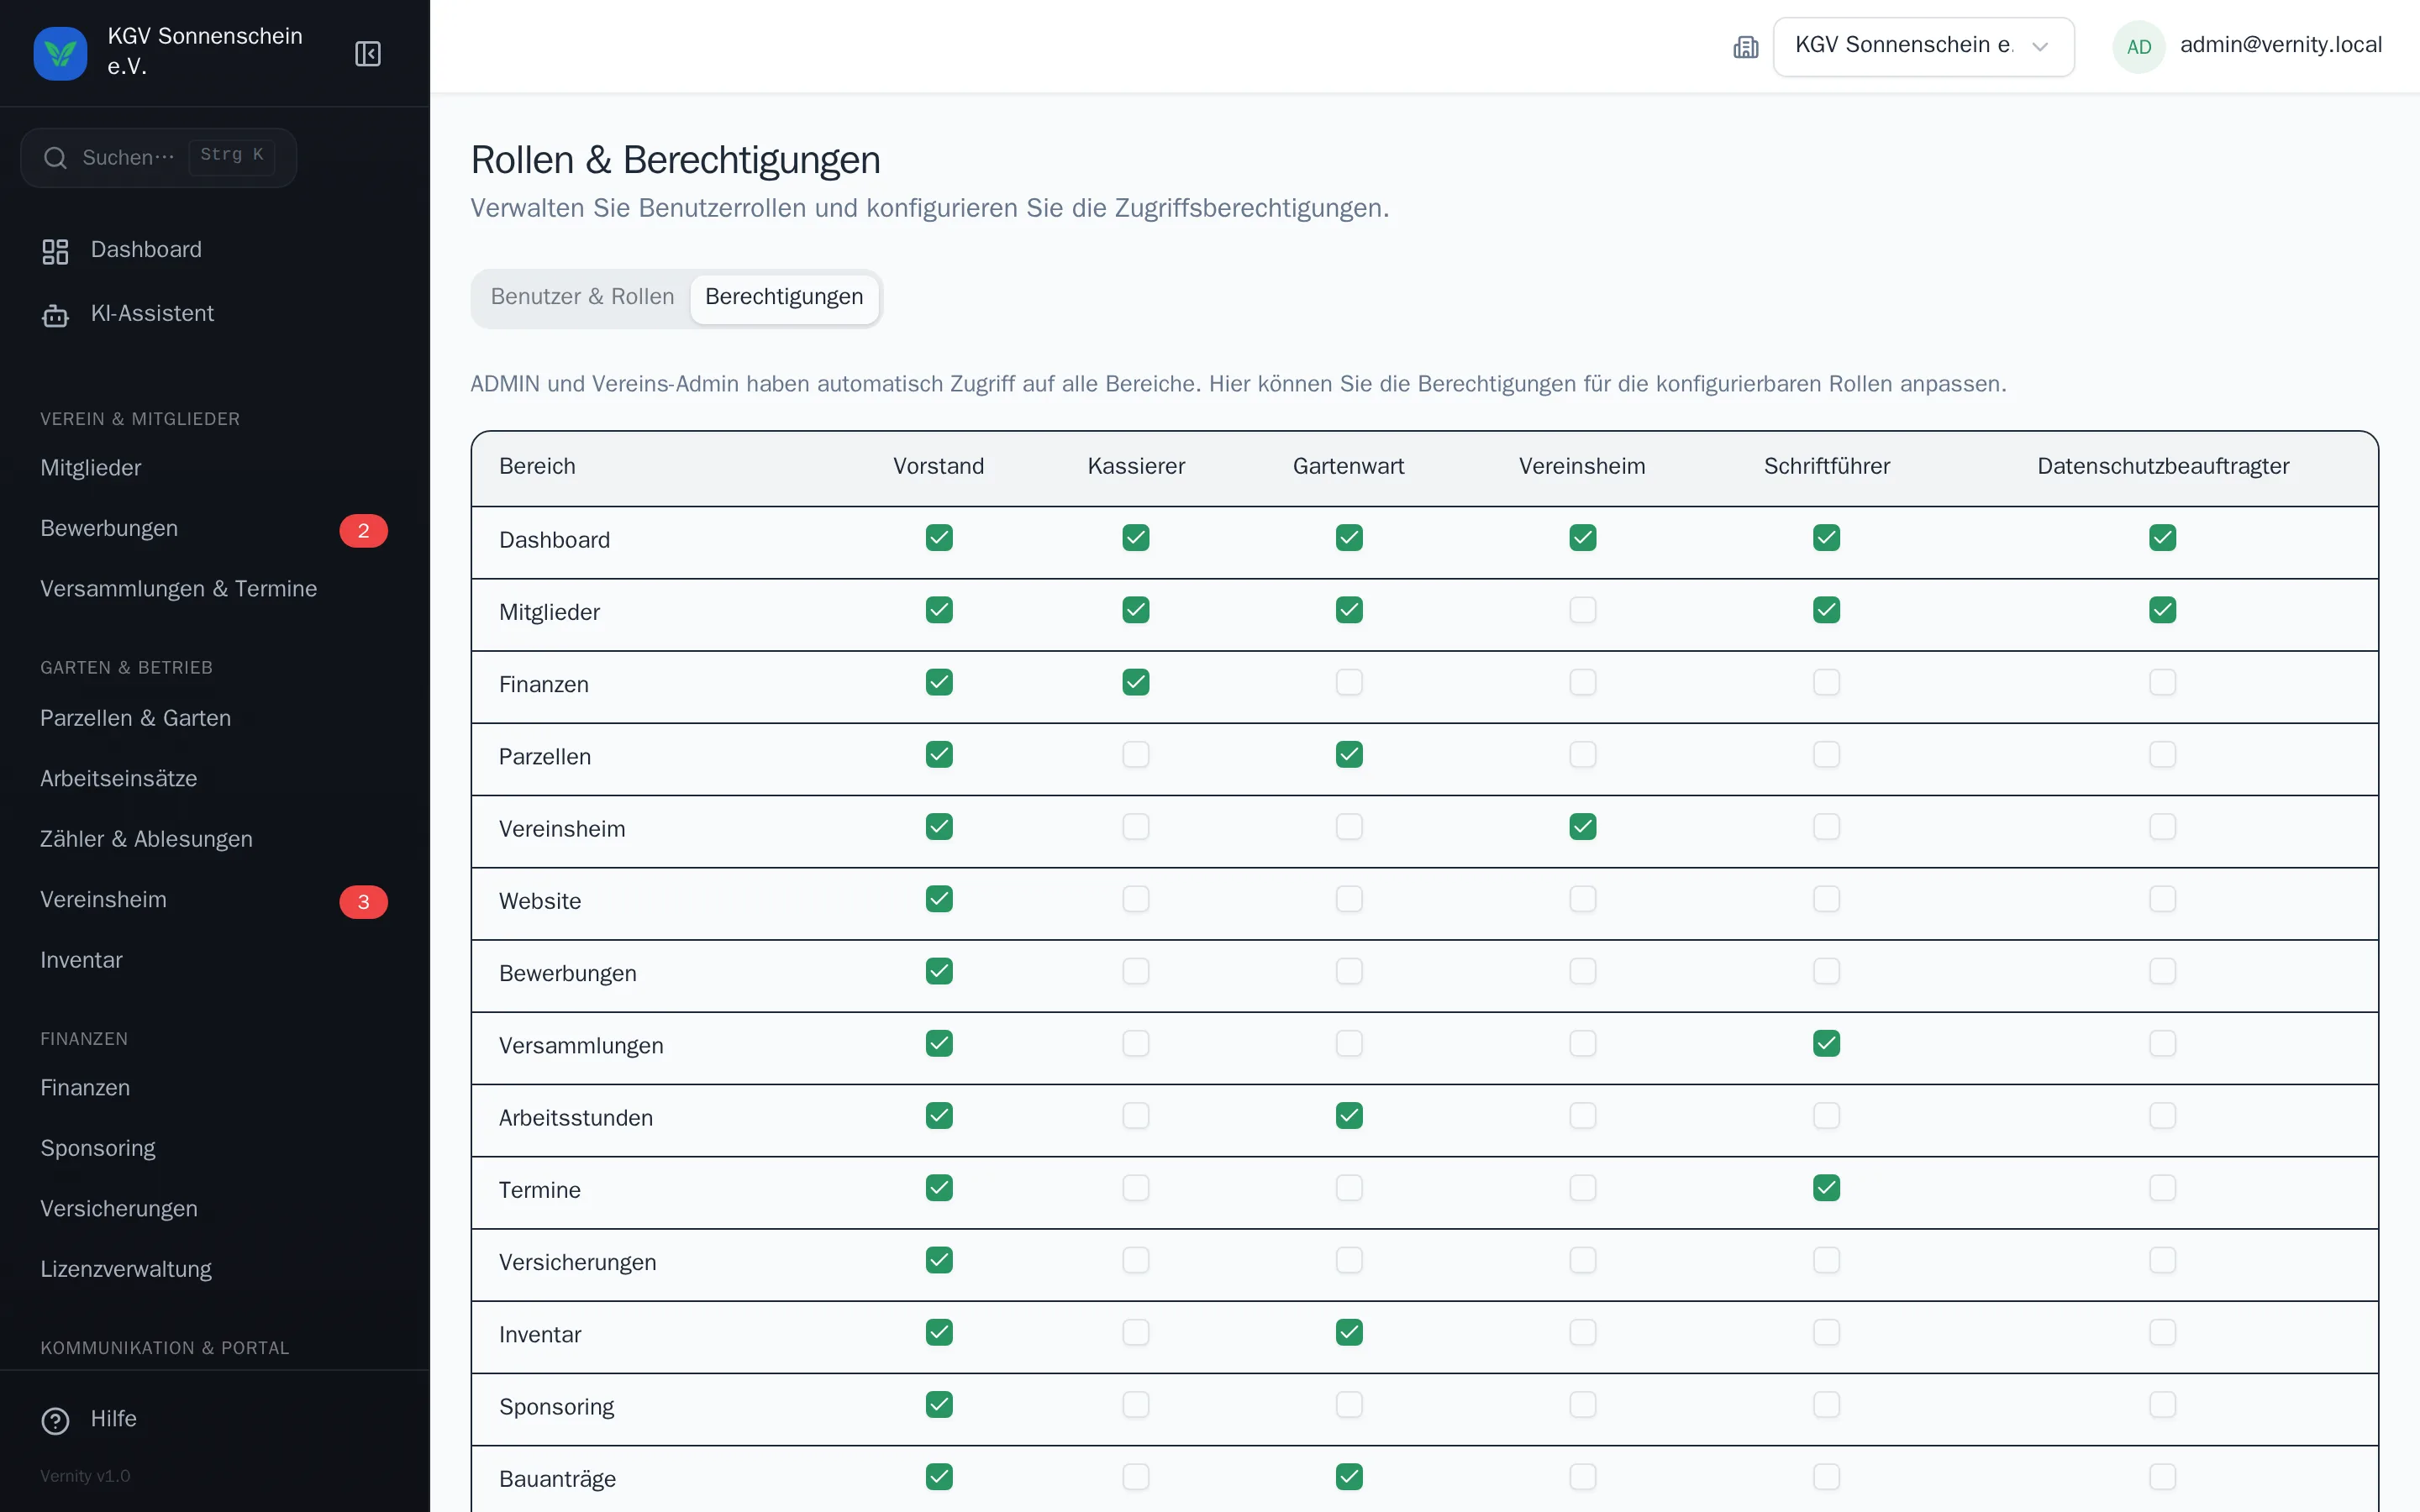Click the green leaf Vernity logo
The height and width of the screenshot is (1512, 2420).
tap(60, 53)
